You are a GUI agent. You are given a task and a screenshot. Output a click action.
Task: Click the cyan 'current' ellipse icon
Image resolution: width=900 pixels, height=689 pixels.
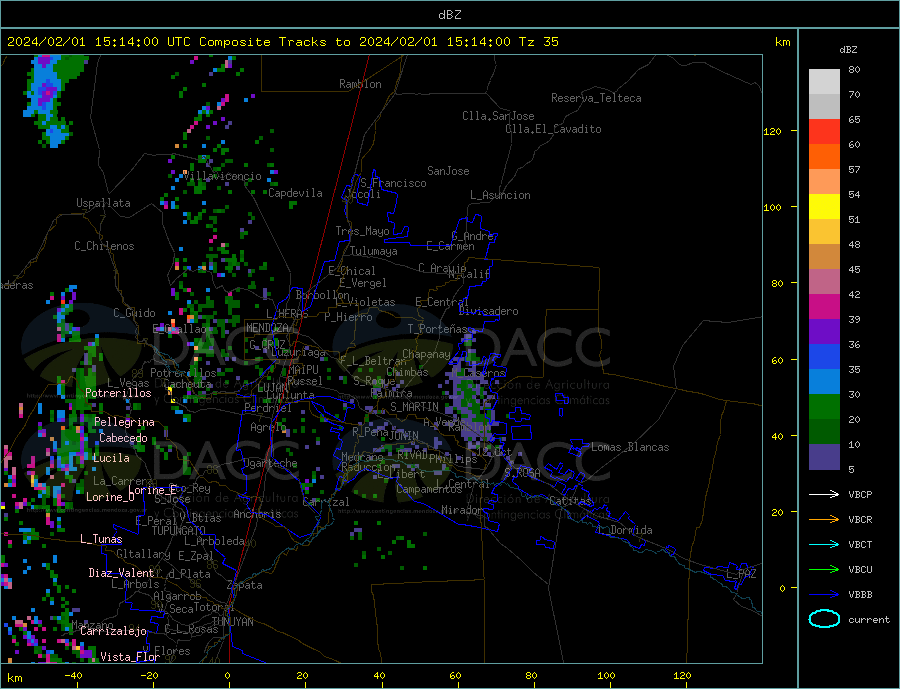824,618
